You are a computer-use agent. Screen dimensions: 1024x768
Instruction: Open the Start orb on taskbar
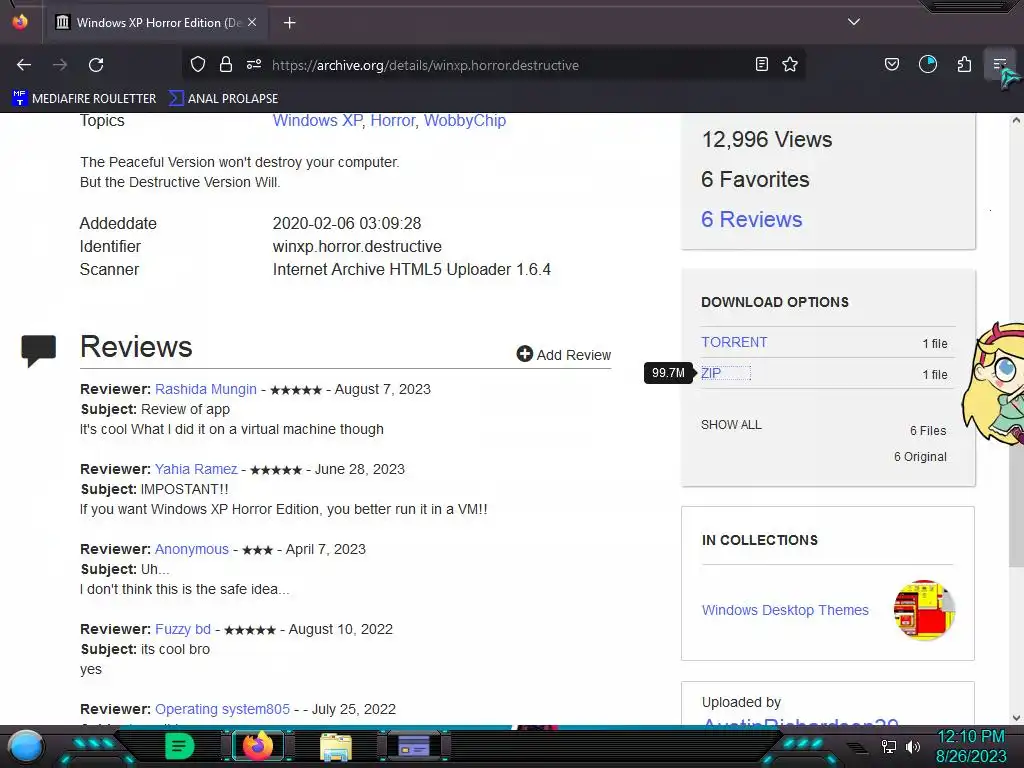tap(26, 746)
